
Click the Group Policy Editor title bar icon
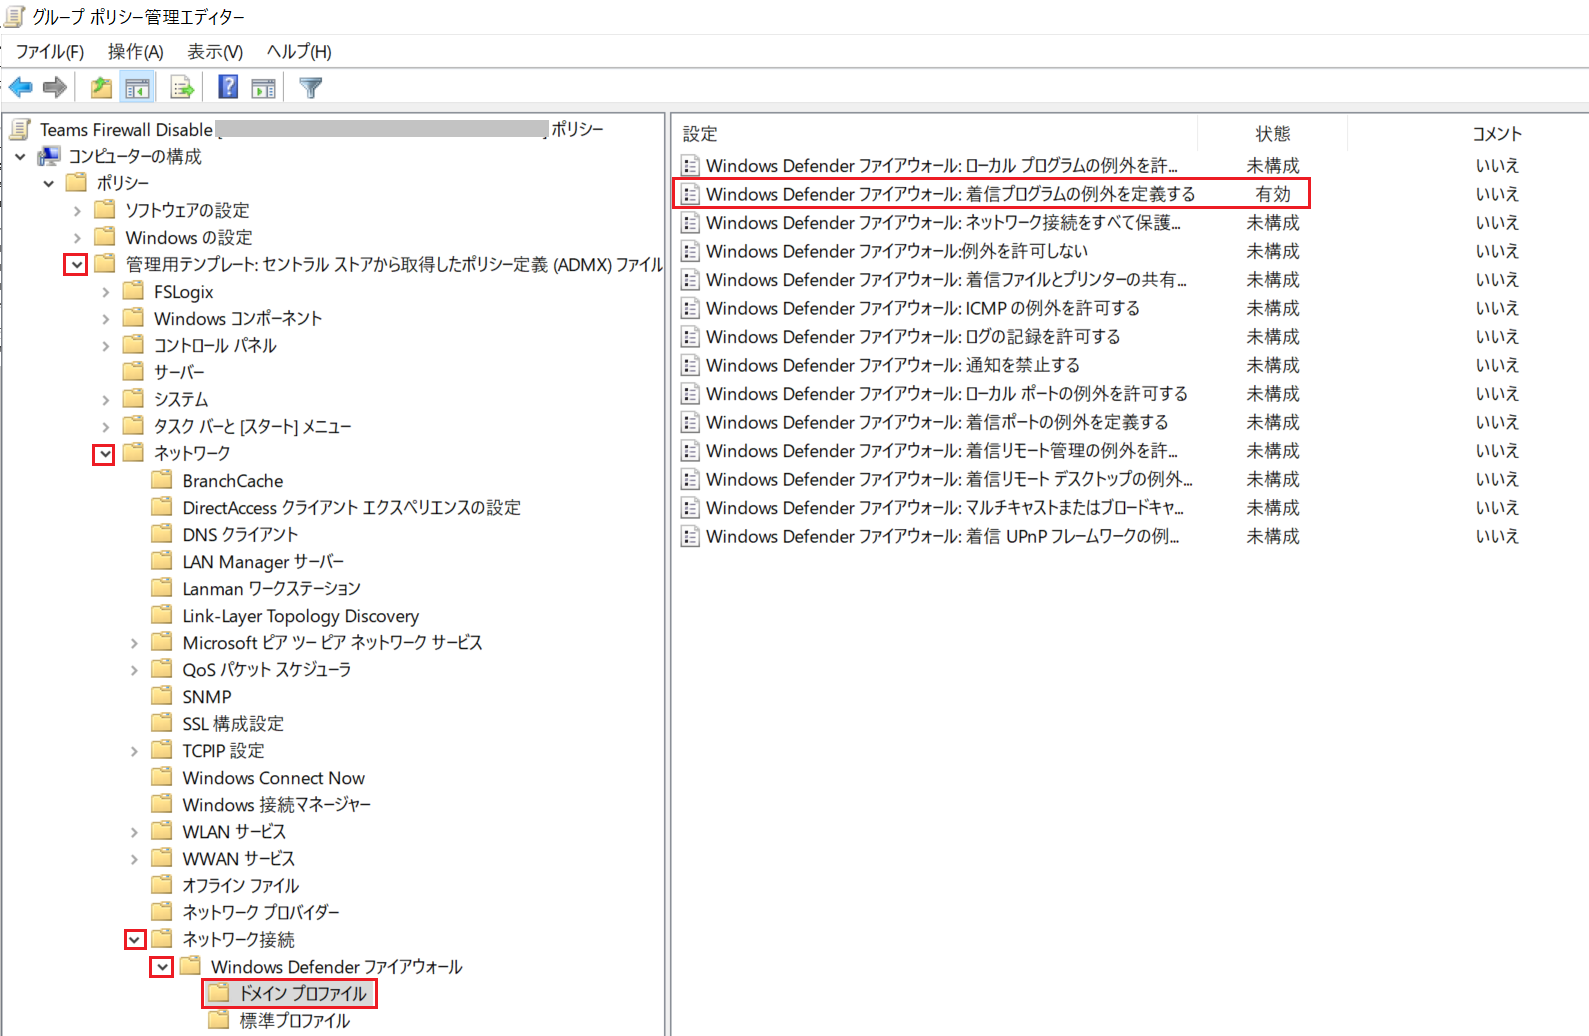click(x=15, y=16)
